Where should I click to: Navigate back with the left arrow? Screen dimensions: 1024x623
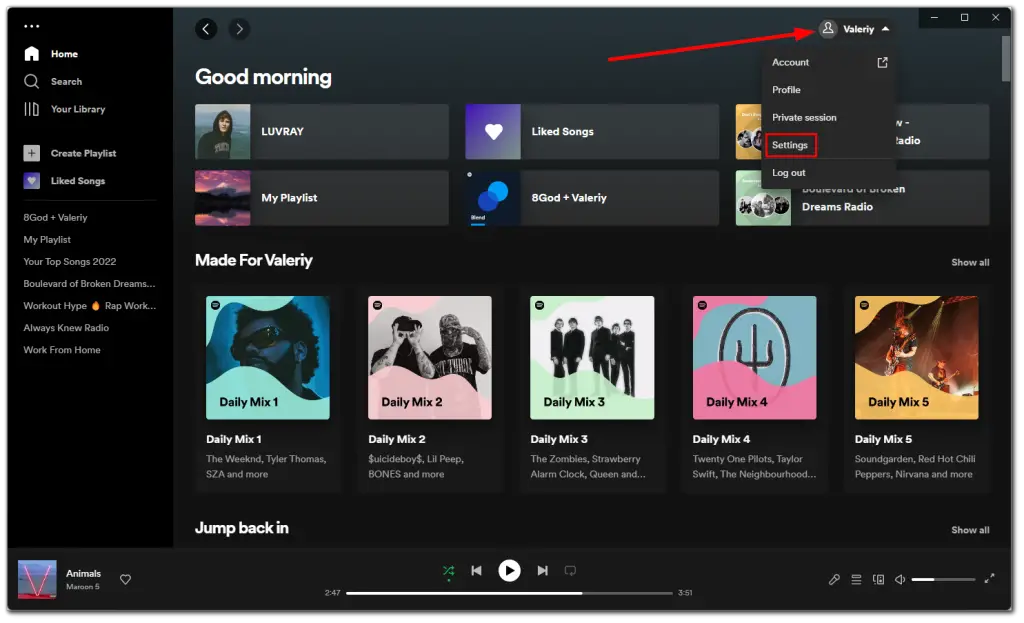(206, 28)
